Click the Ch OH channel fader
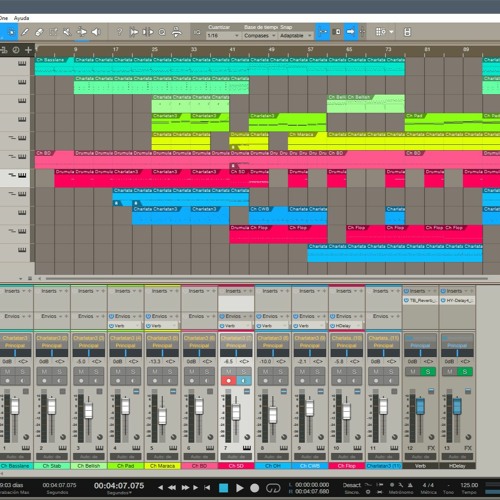This screenshot has height=500, width=500. pos(273,416)
